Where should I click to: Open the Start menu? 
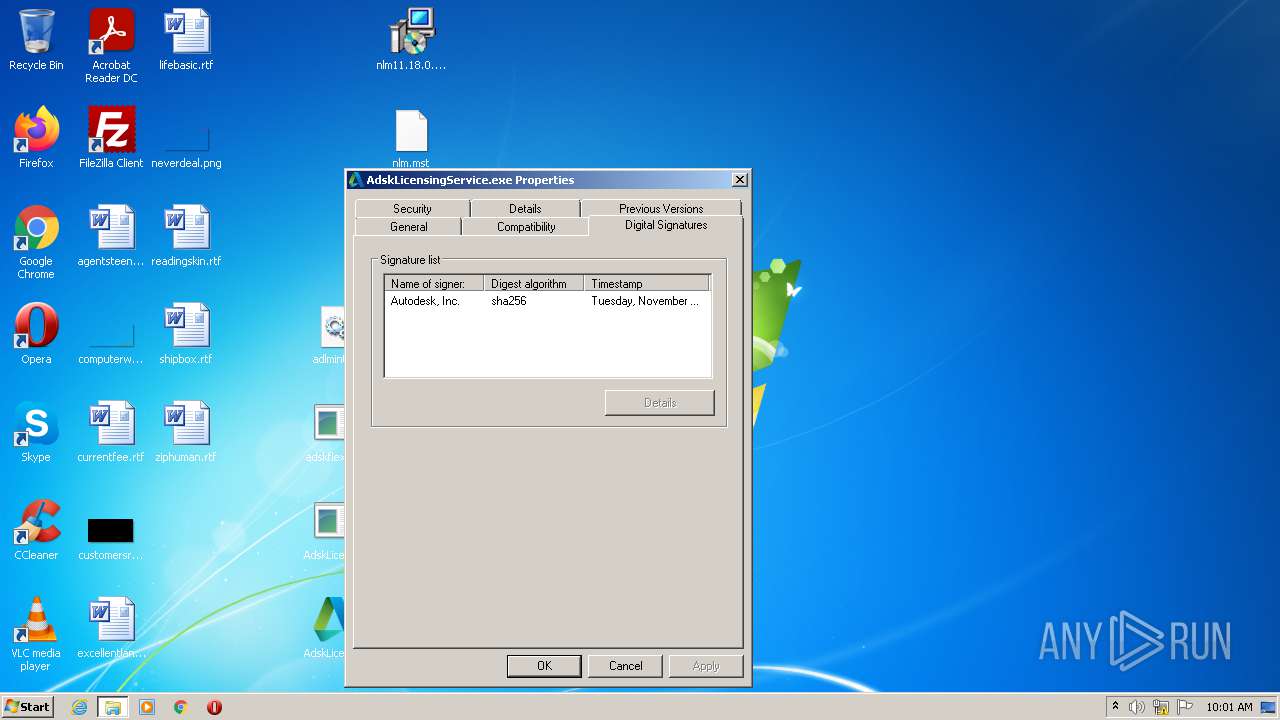(28, 706)
